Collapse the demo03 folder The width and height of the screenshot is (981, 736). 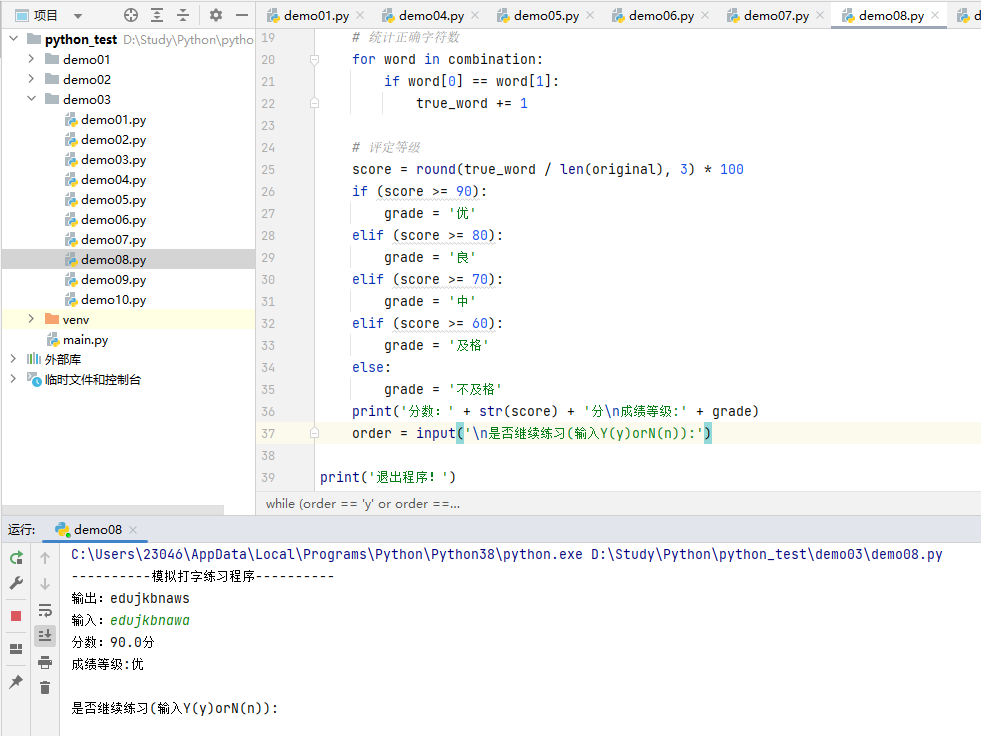point(31,100)
